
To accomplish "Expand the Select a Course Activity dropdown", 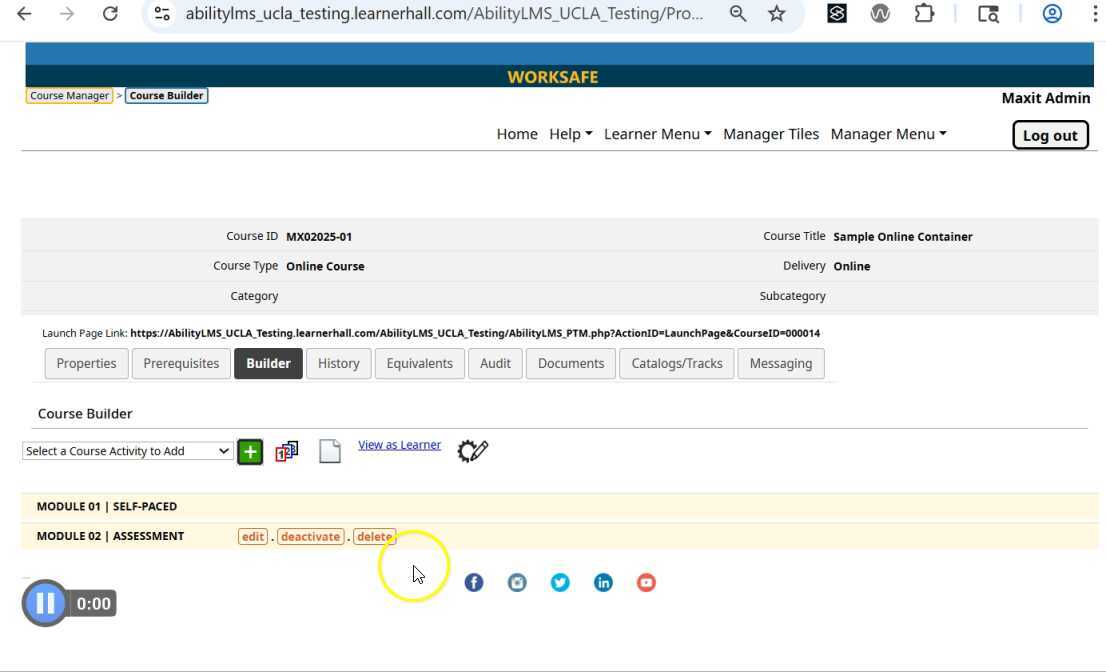I will (127, 452).
